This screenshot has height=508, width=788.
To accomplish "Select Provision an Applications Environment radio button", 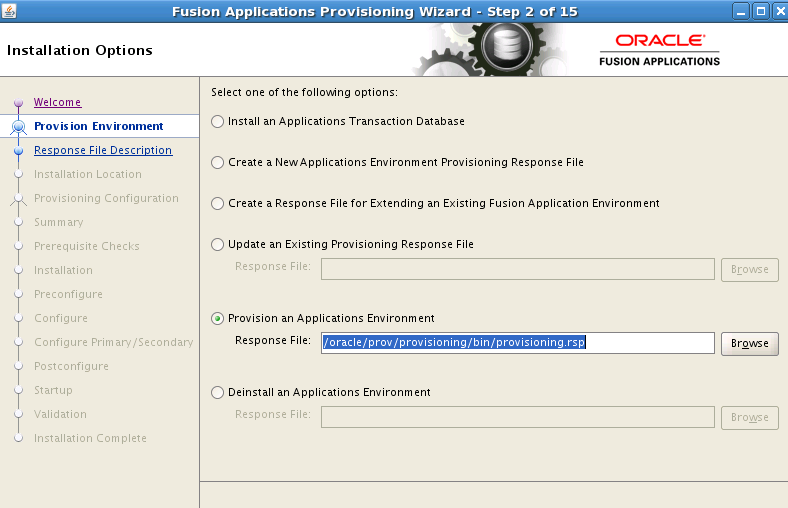I will [x=218, y=319].
